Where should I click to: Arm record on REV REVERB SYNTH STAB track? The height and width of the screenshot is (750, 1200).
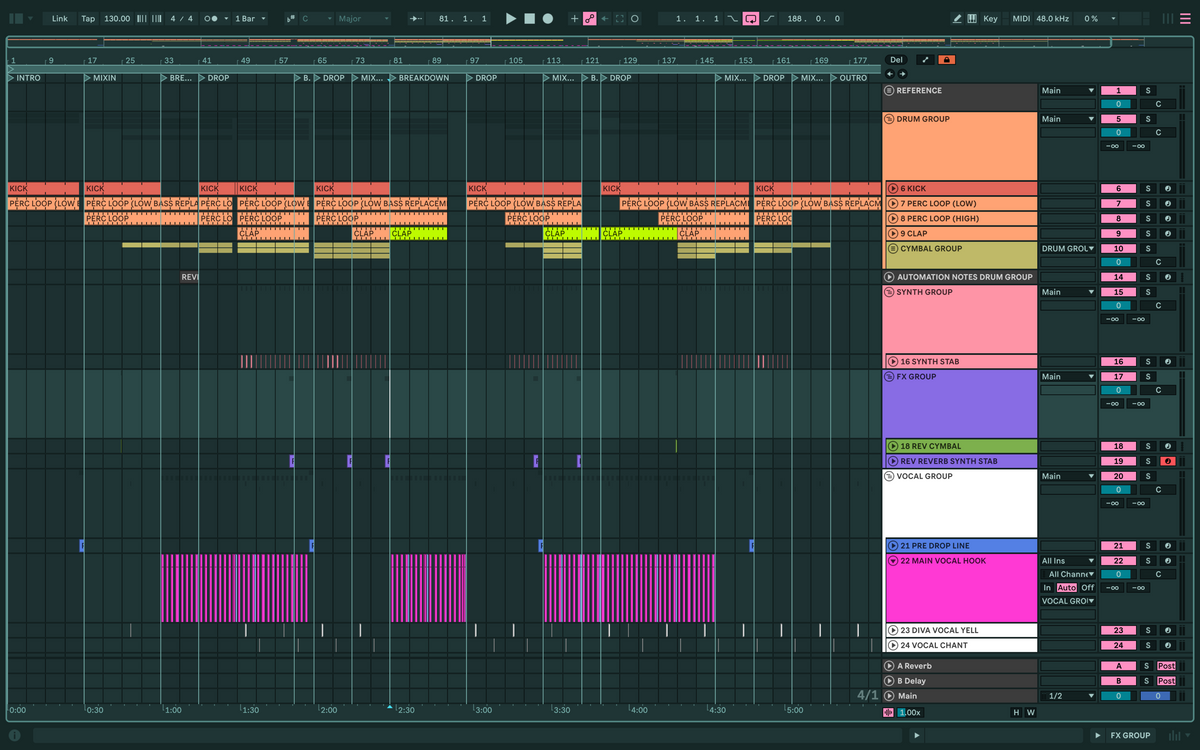coord(1166,461)
